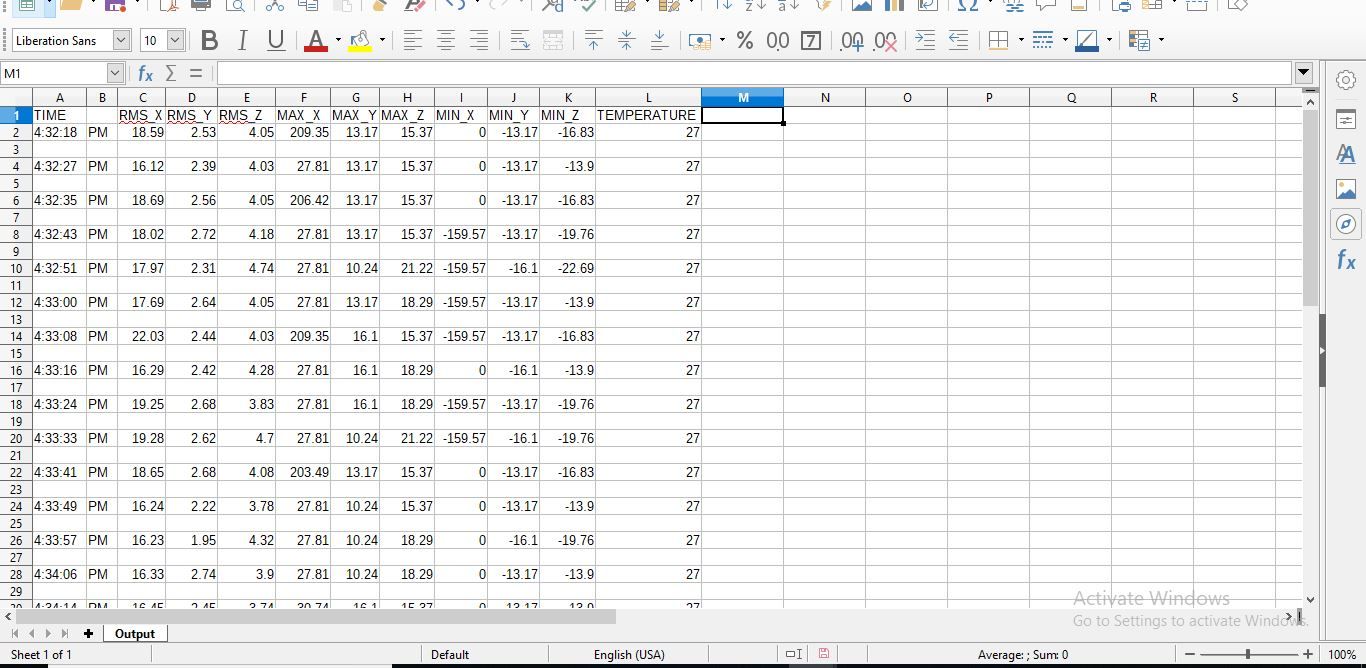The height and width of the screenshot is (668, 1366).
Task: Open the Gallery sidebar deck
Action: 1346,189
